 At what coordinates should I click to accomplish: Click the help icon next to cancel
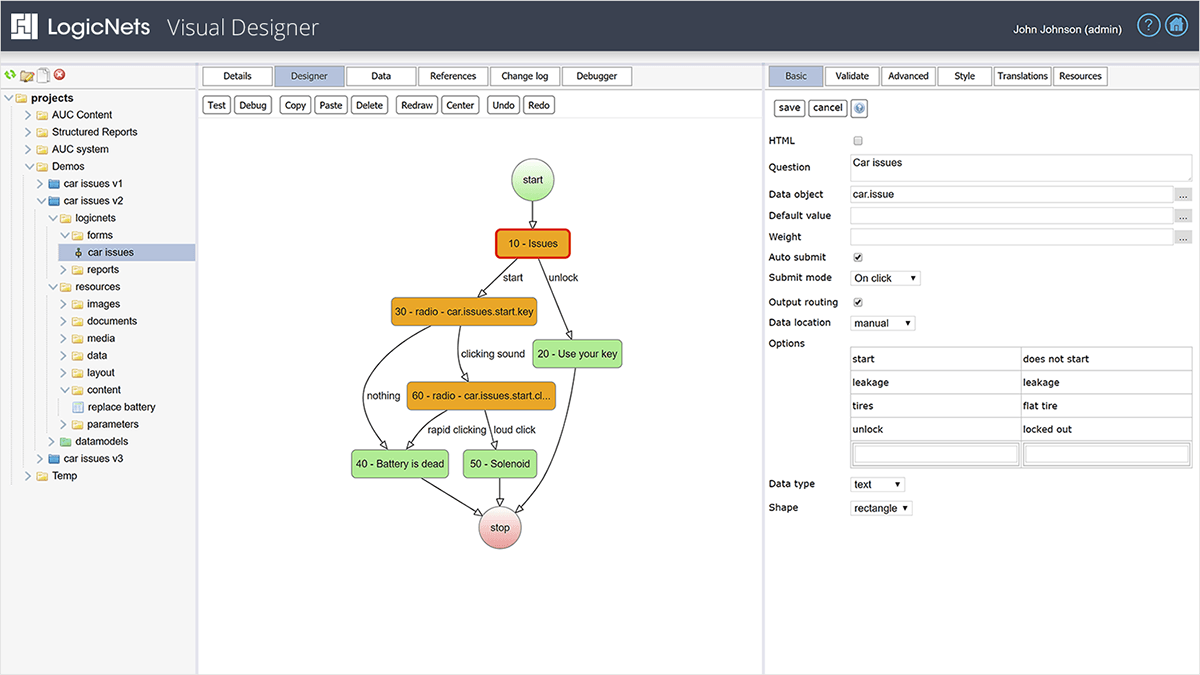[x=859, y=108]
